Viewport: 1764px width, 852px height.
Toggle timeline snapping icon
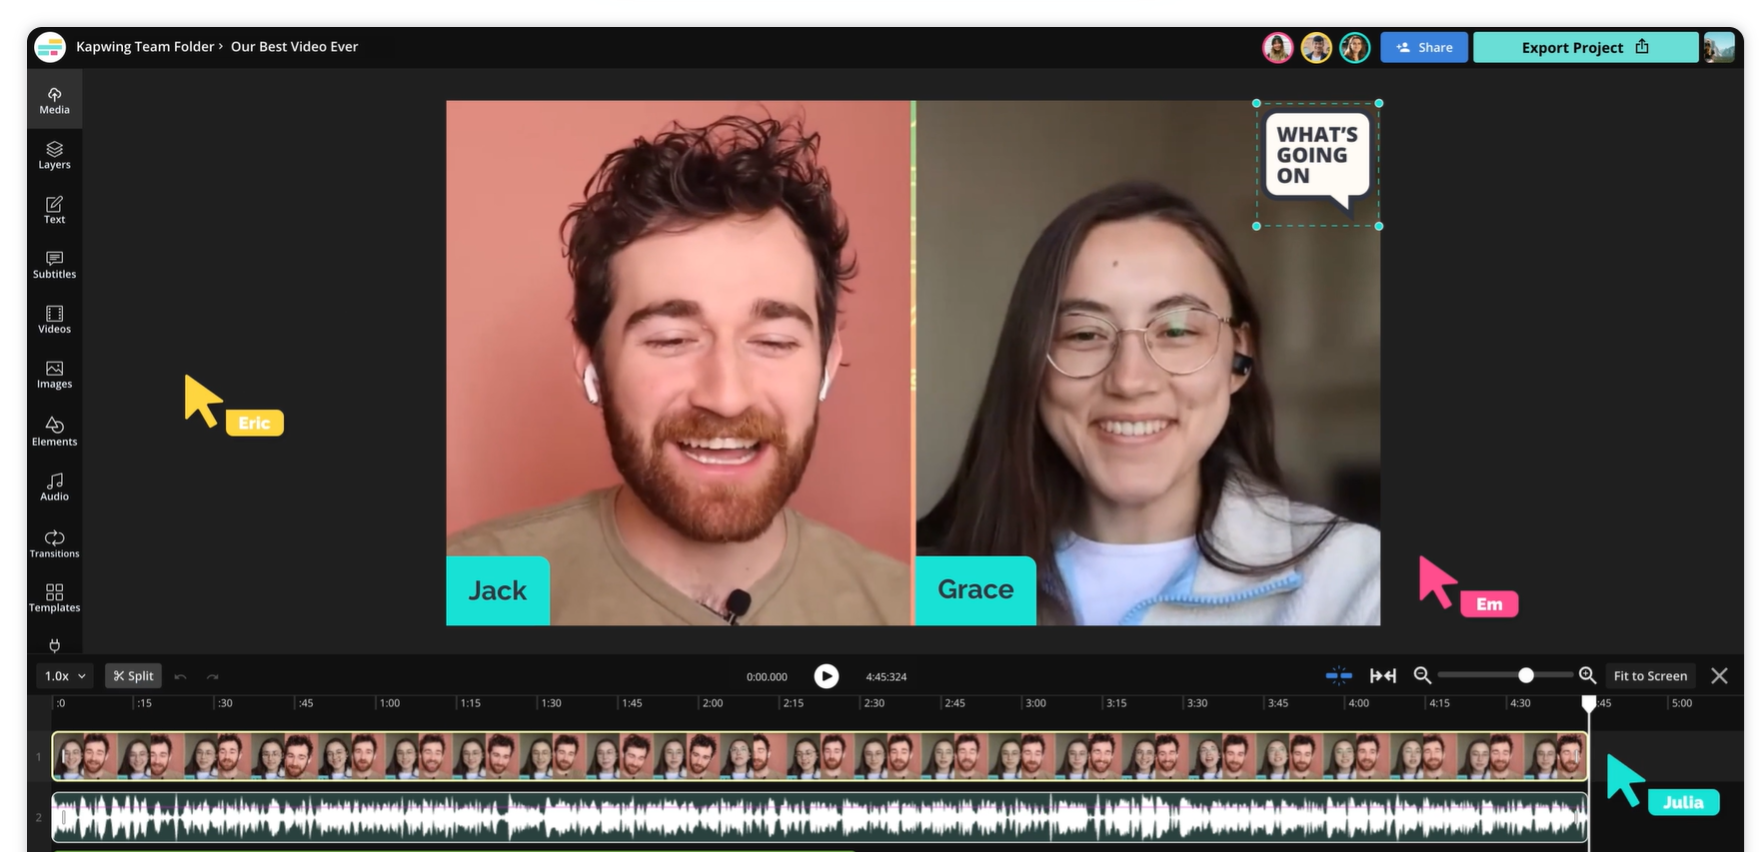(1338, 676)
